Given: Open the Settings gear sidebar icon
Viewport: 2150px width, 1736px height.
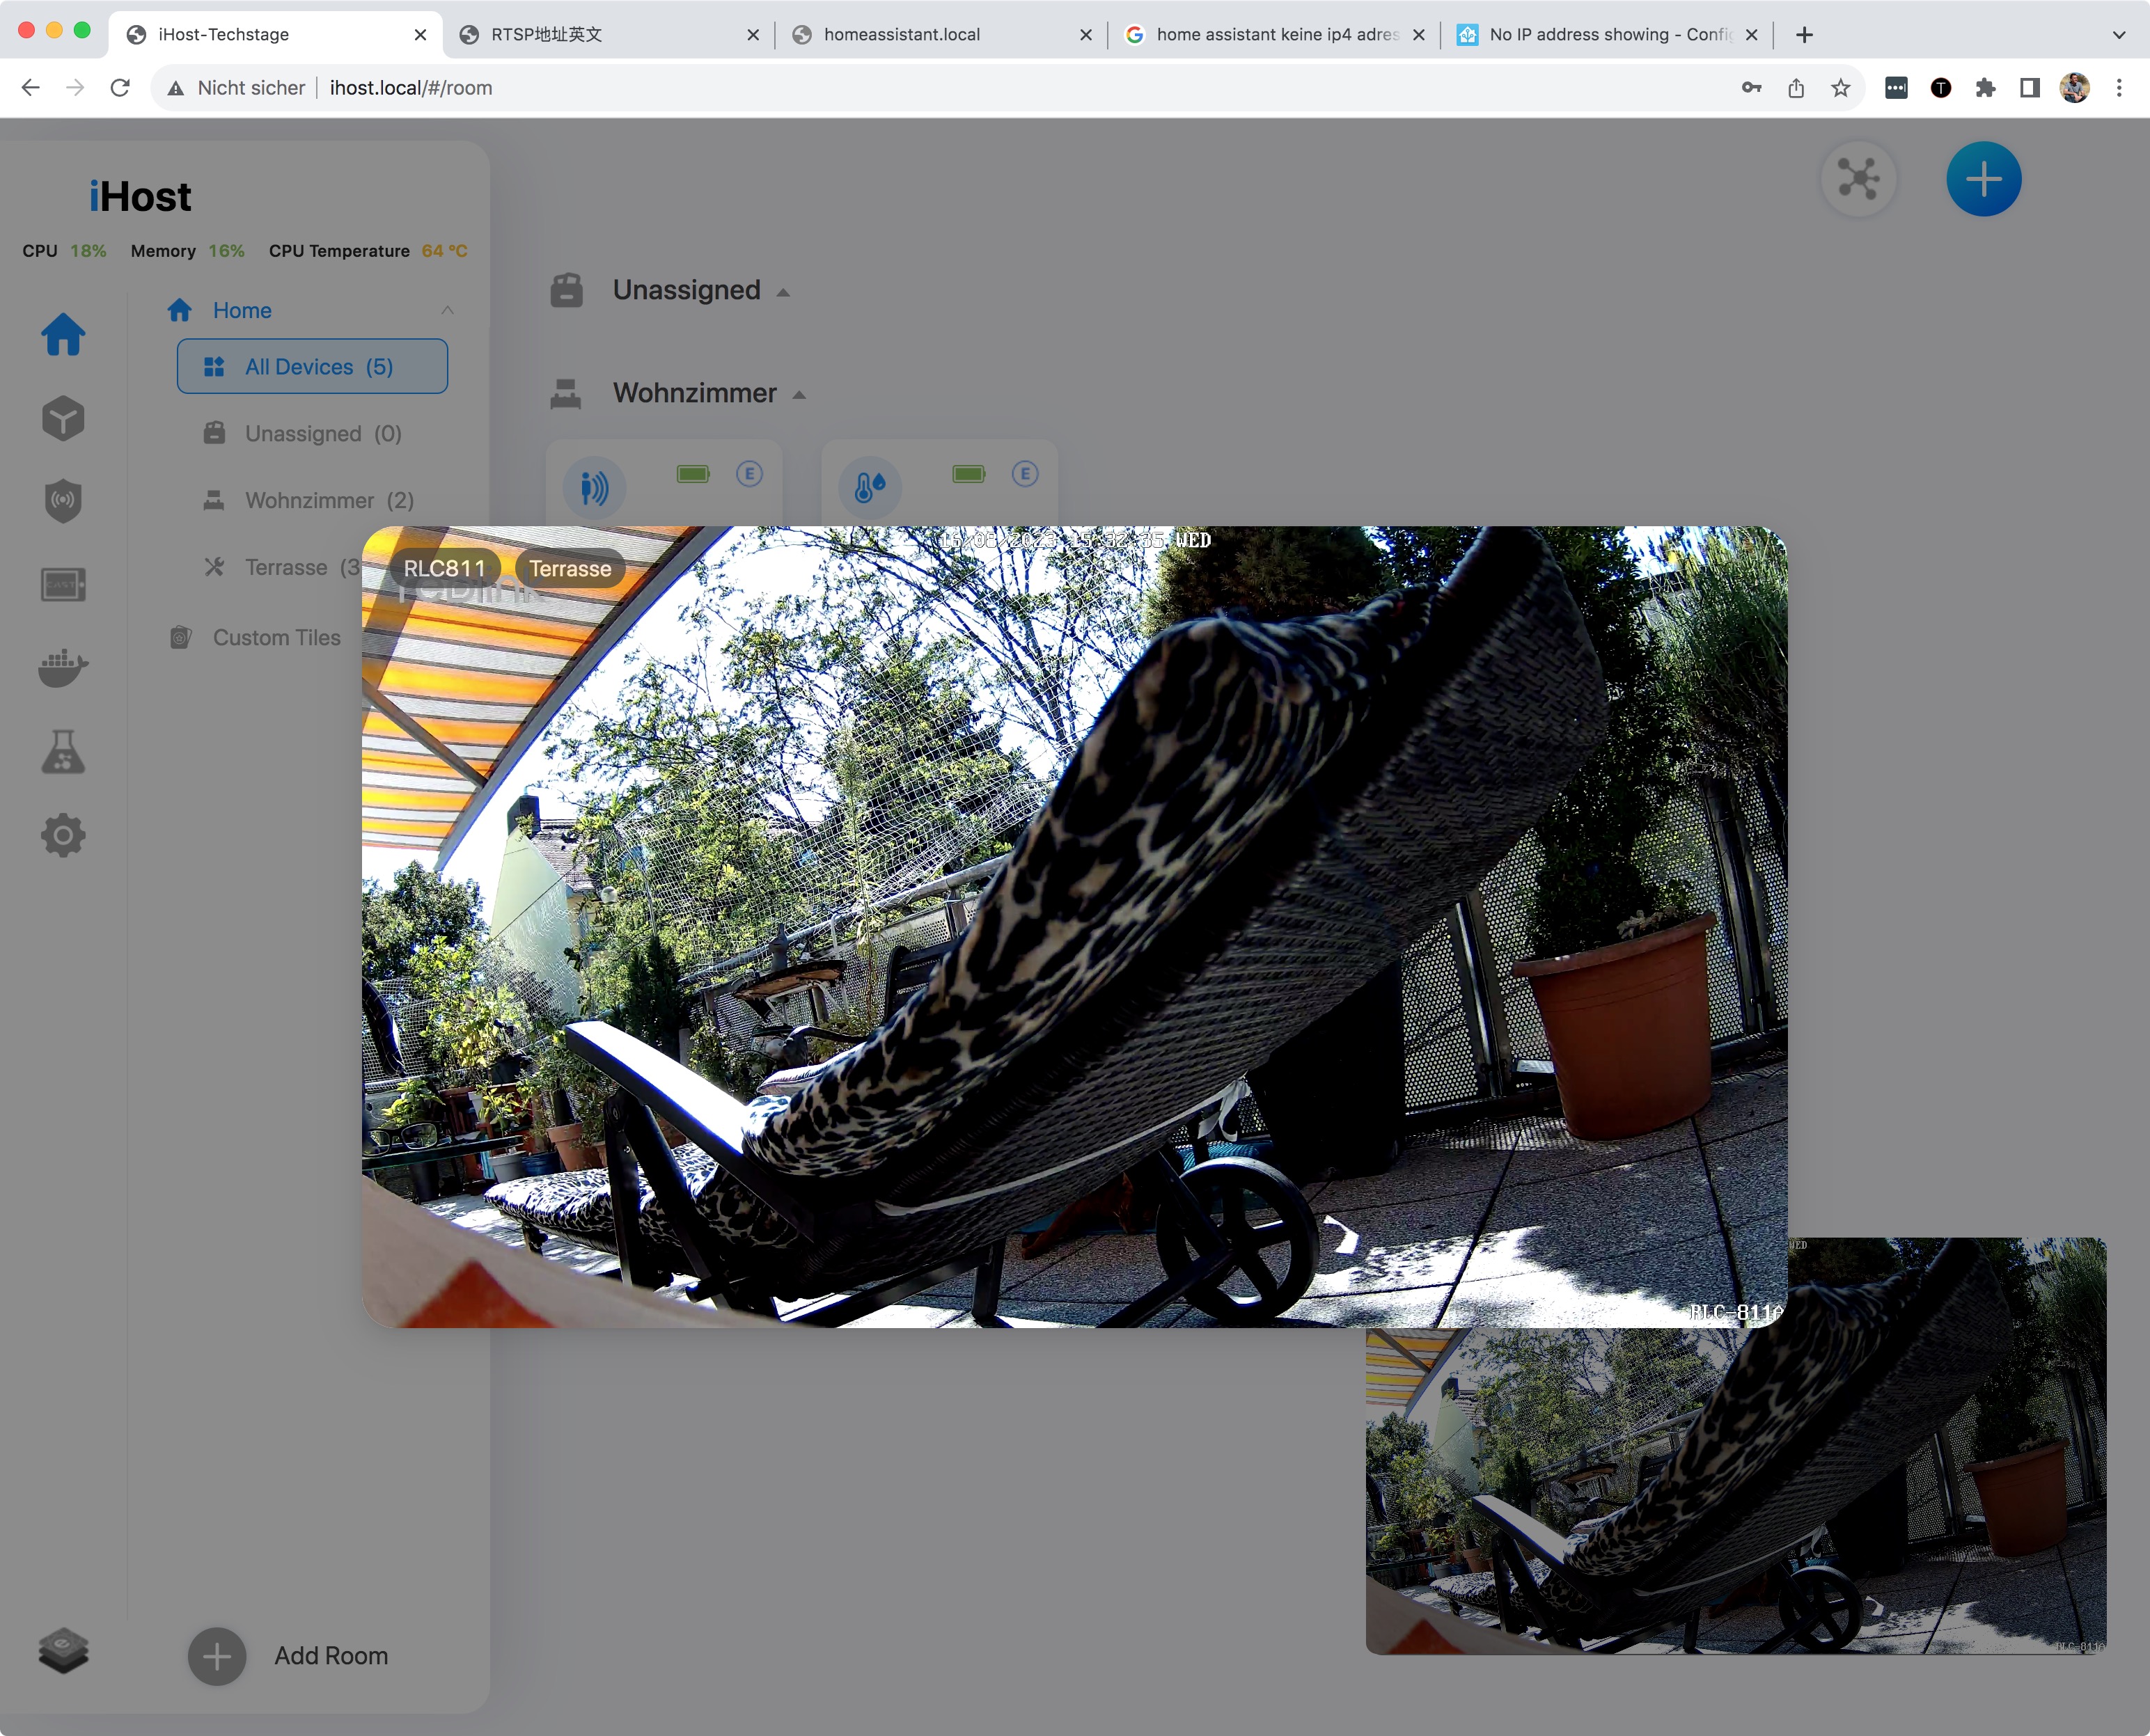Looking at the screenshot, I should click(63, 835).
